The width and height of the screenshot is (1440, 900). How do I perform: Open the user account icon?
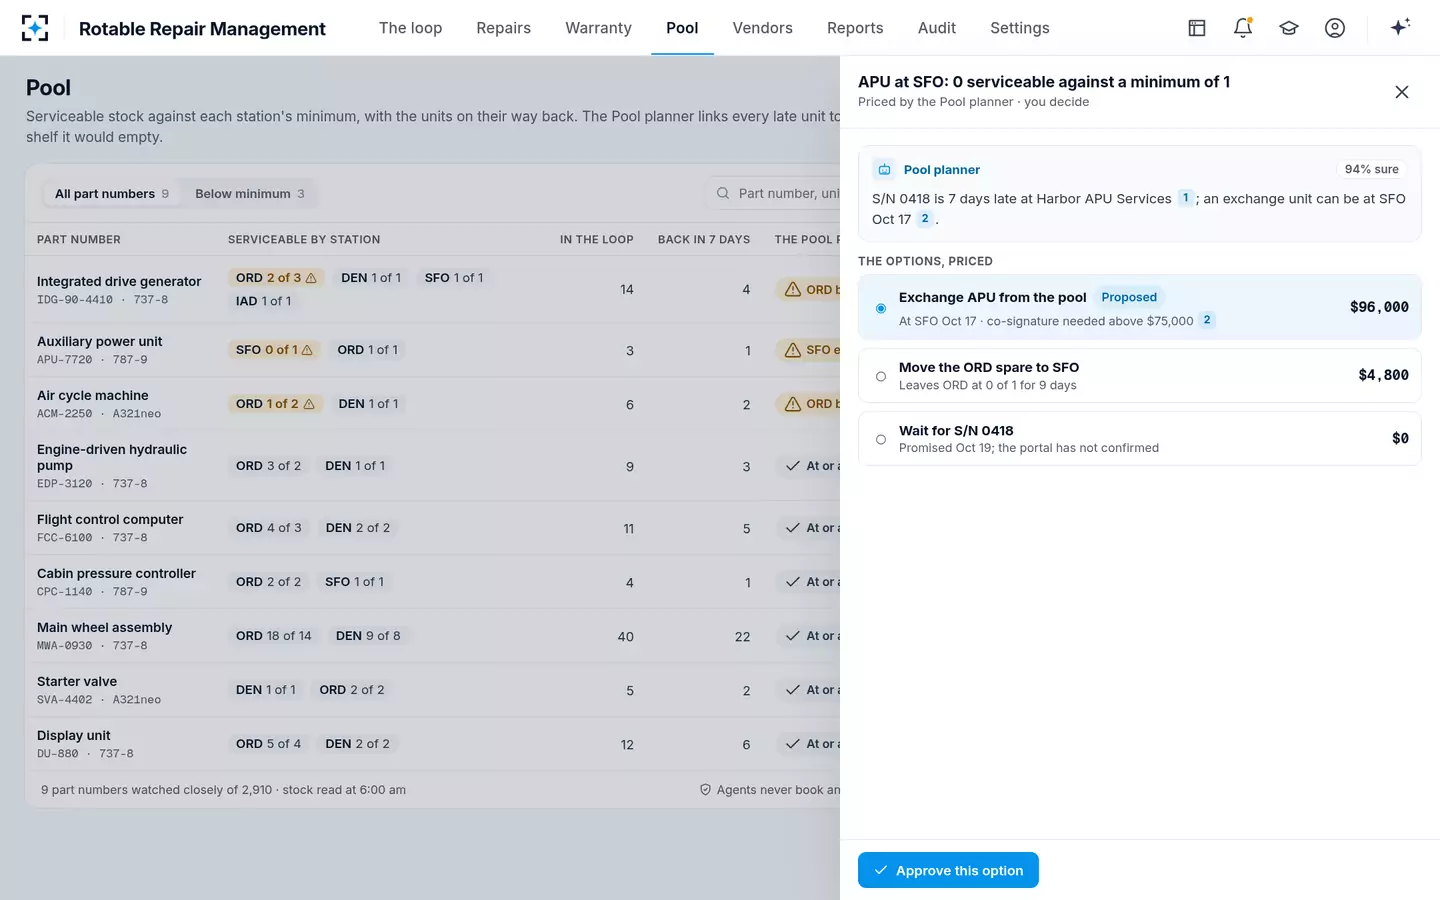pyautogui.click(x=1335, y=28)
